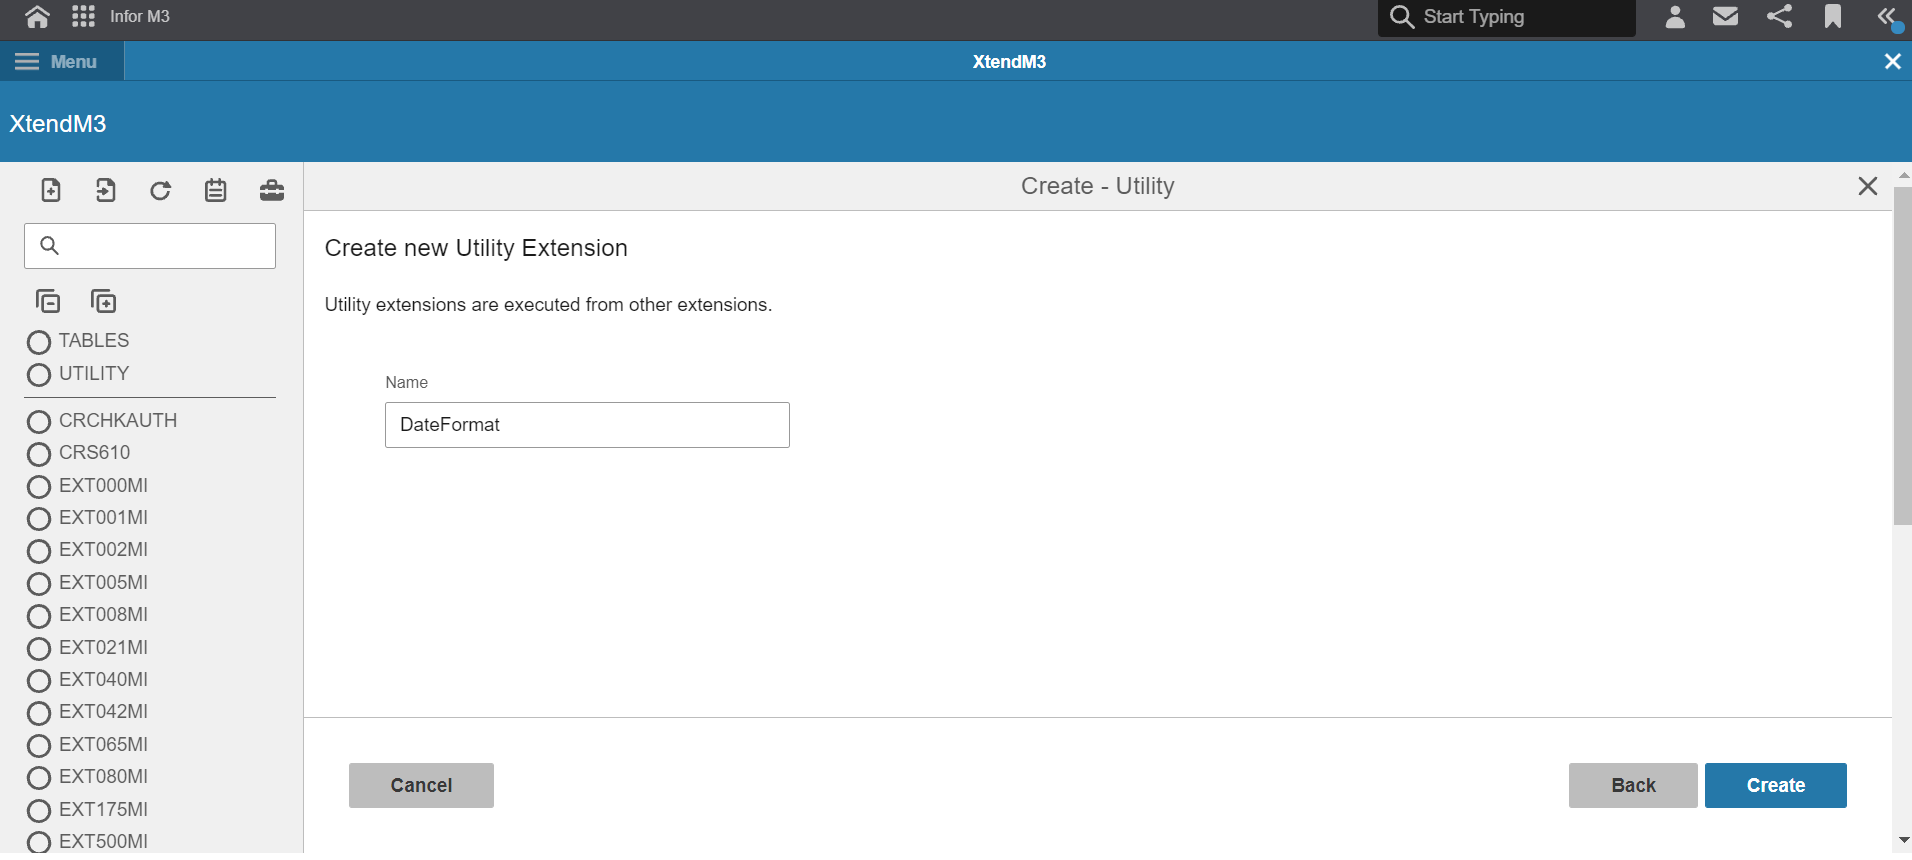1912x860 pixels.
Task: Click the scrollbar down arrow
Action: (x=1903, y=841)
